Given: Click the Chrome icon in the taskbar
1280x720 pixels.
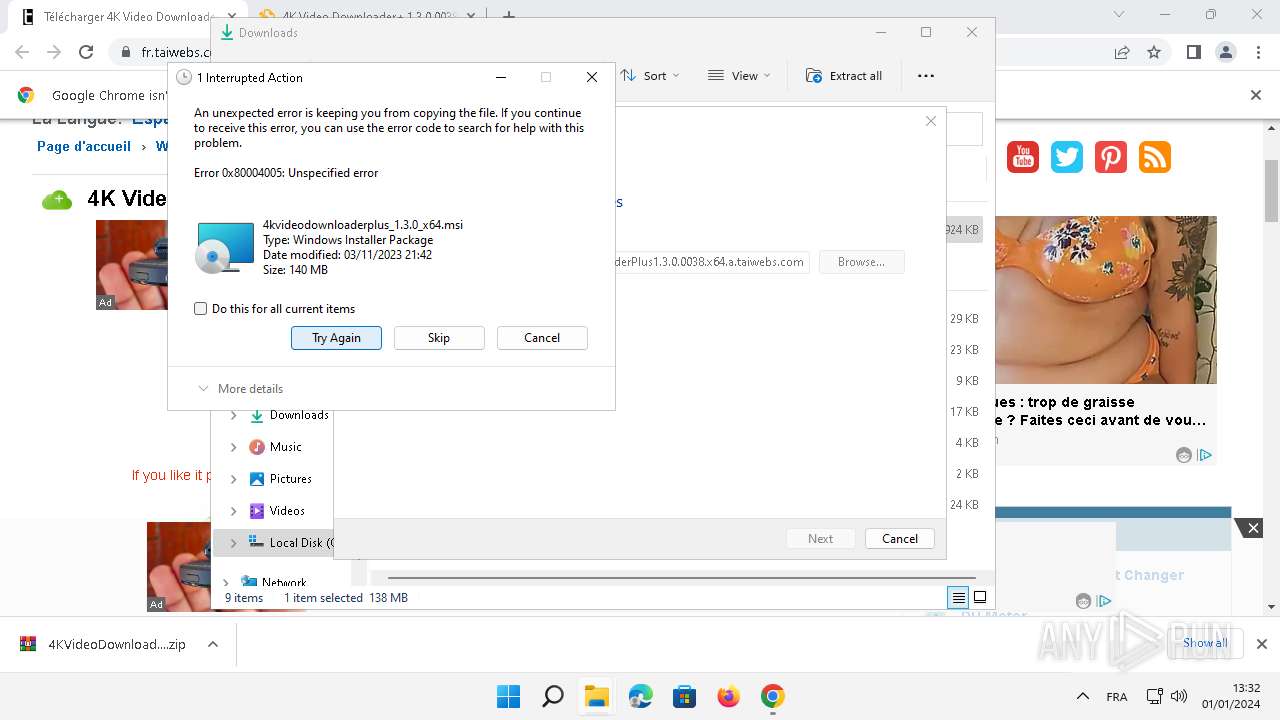Looking at the screenshot, I should point(772,696).
